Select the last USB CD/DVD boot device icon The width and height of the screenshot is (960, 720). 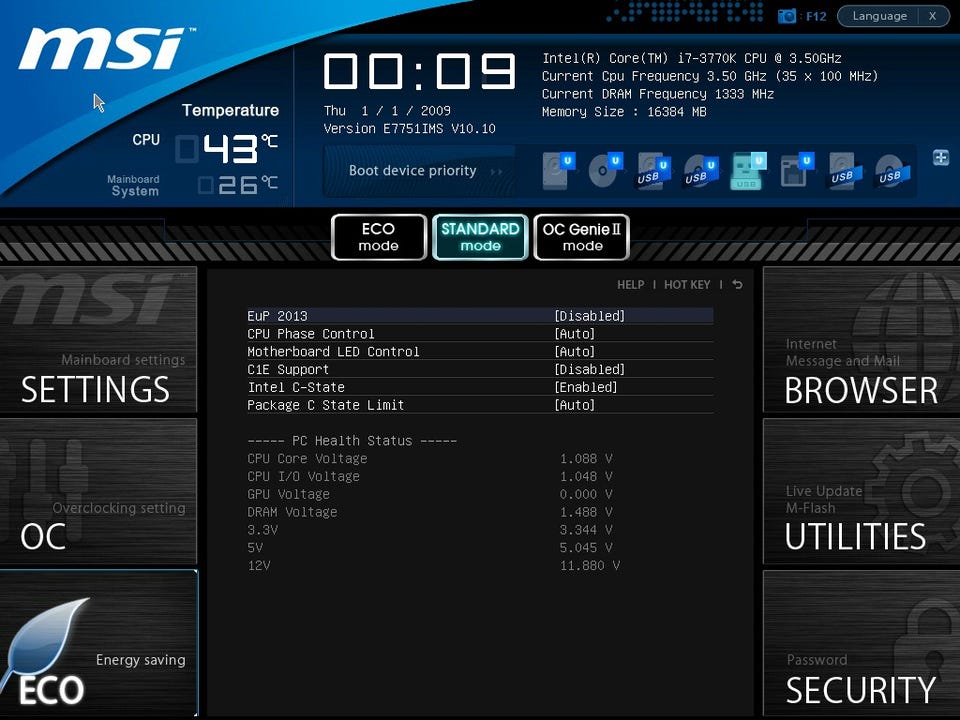892,170
